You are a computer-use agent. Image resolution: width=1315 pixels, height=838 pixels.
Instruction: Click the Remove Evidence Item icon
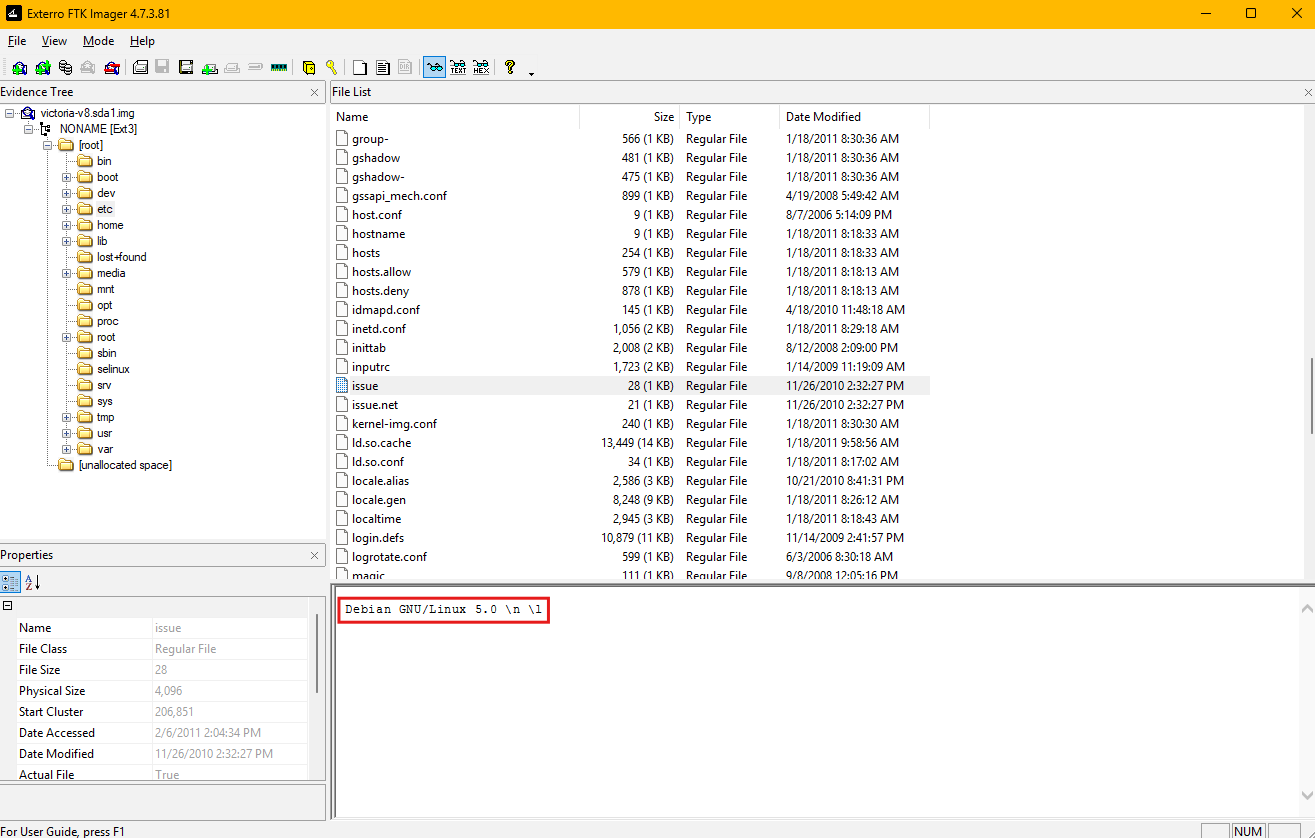click(x=89, y=68)
